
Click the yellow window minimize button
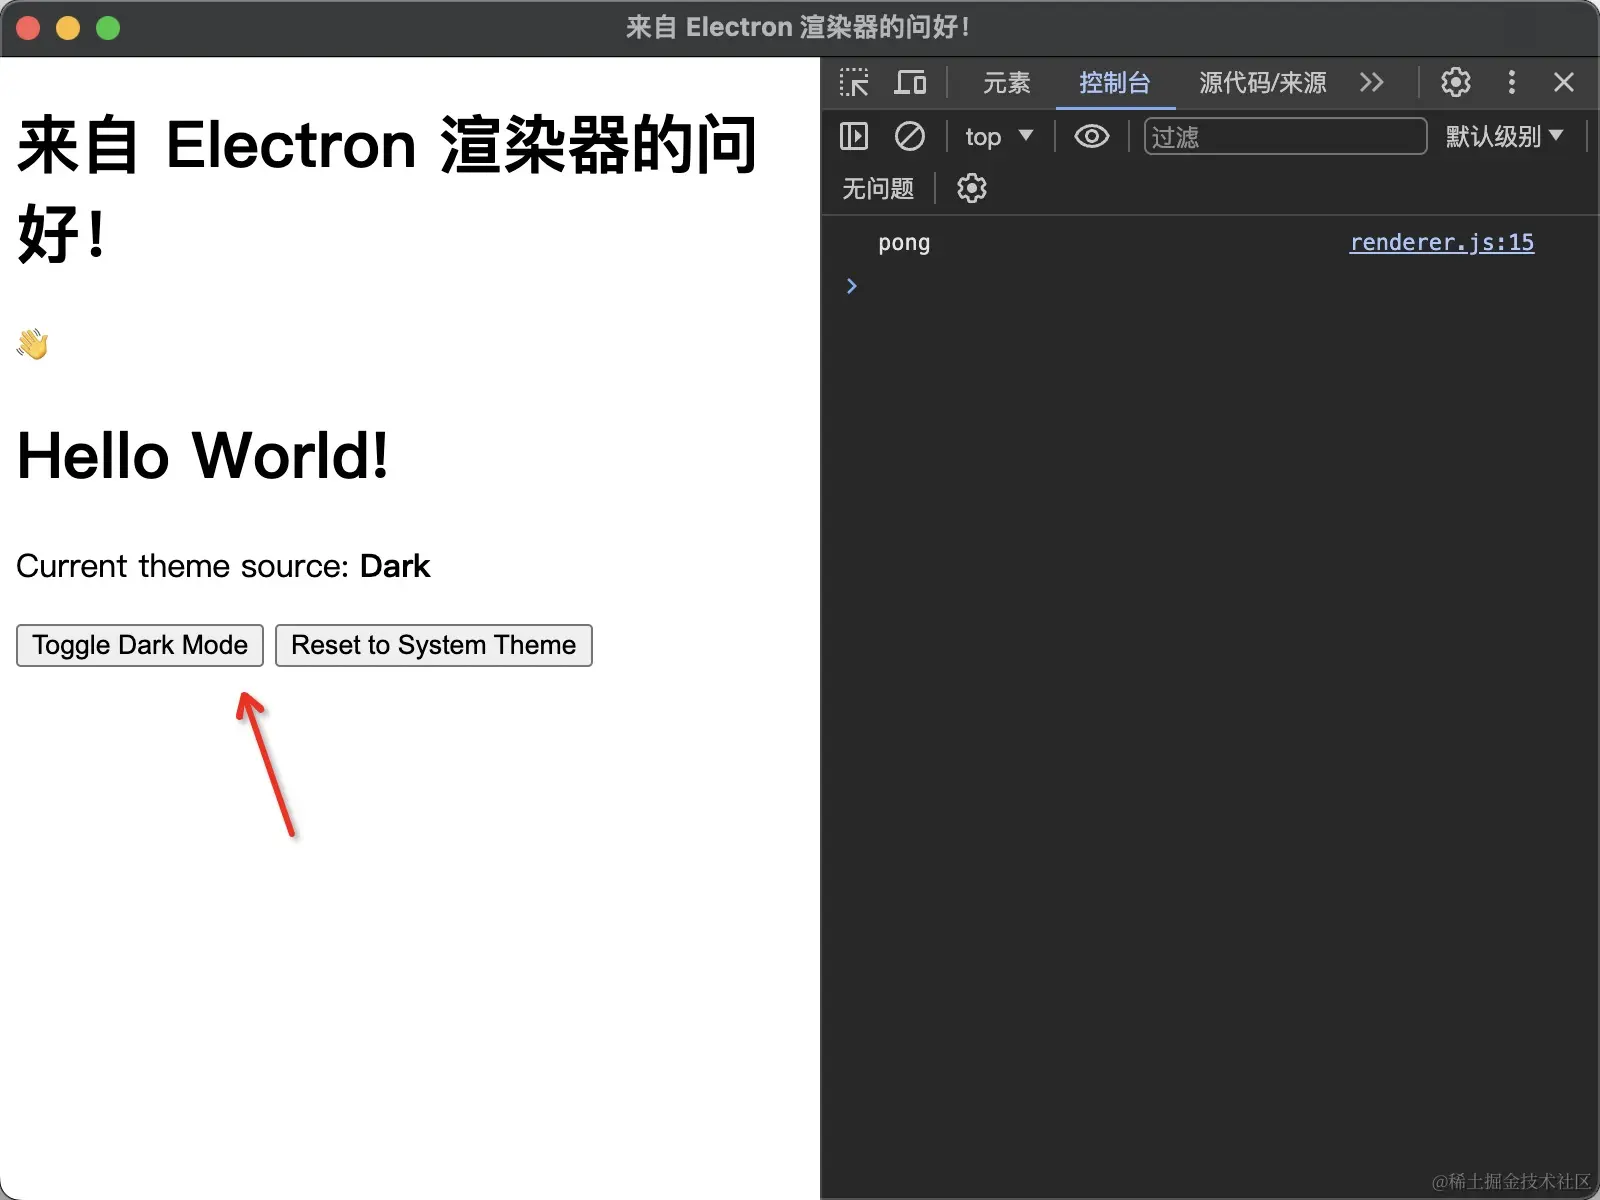[x=68, y=28]
